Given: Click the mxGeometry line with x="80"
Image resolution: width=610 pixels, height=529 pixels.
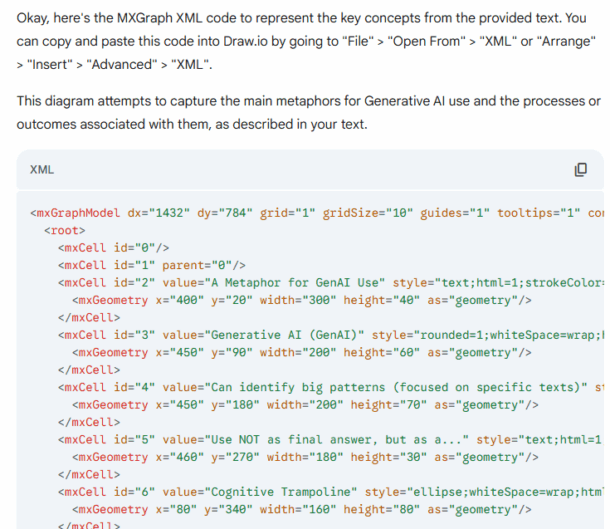Looking at the screenshot, I should [x=301, y=510].
